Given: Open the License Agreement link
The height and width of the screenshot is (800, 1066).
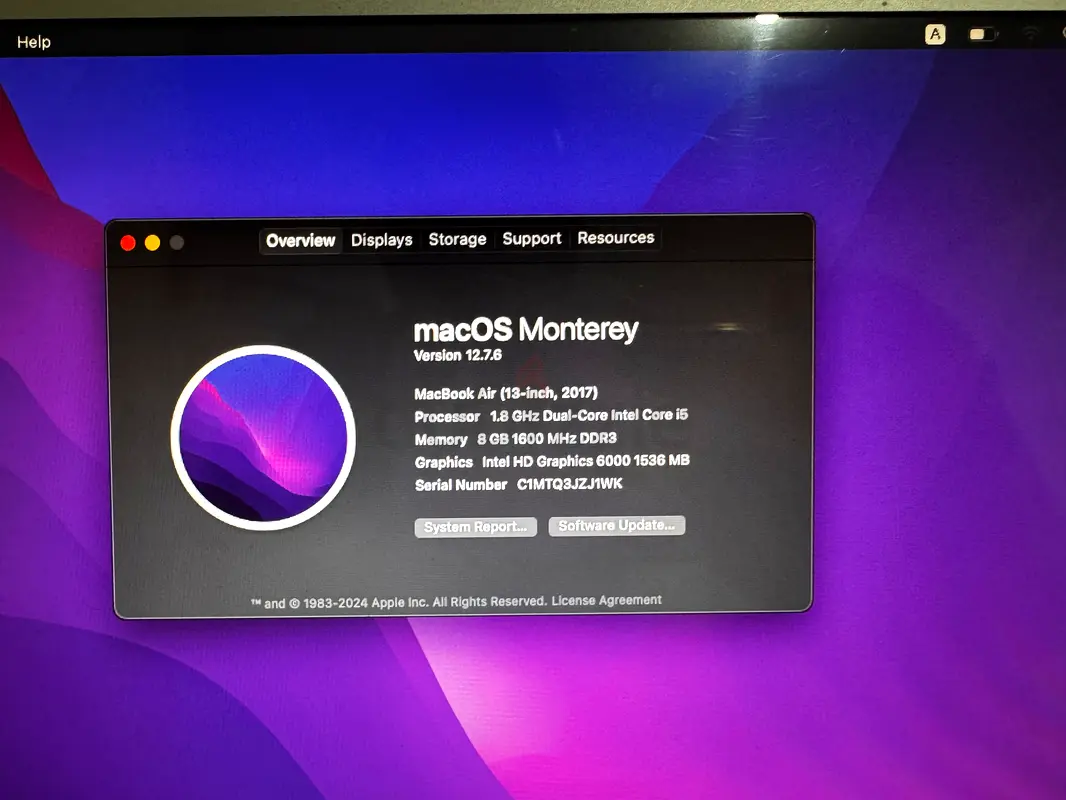Looking at the screenshot, I should [606, 600].
